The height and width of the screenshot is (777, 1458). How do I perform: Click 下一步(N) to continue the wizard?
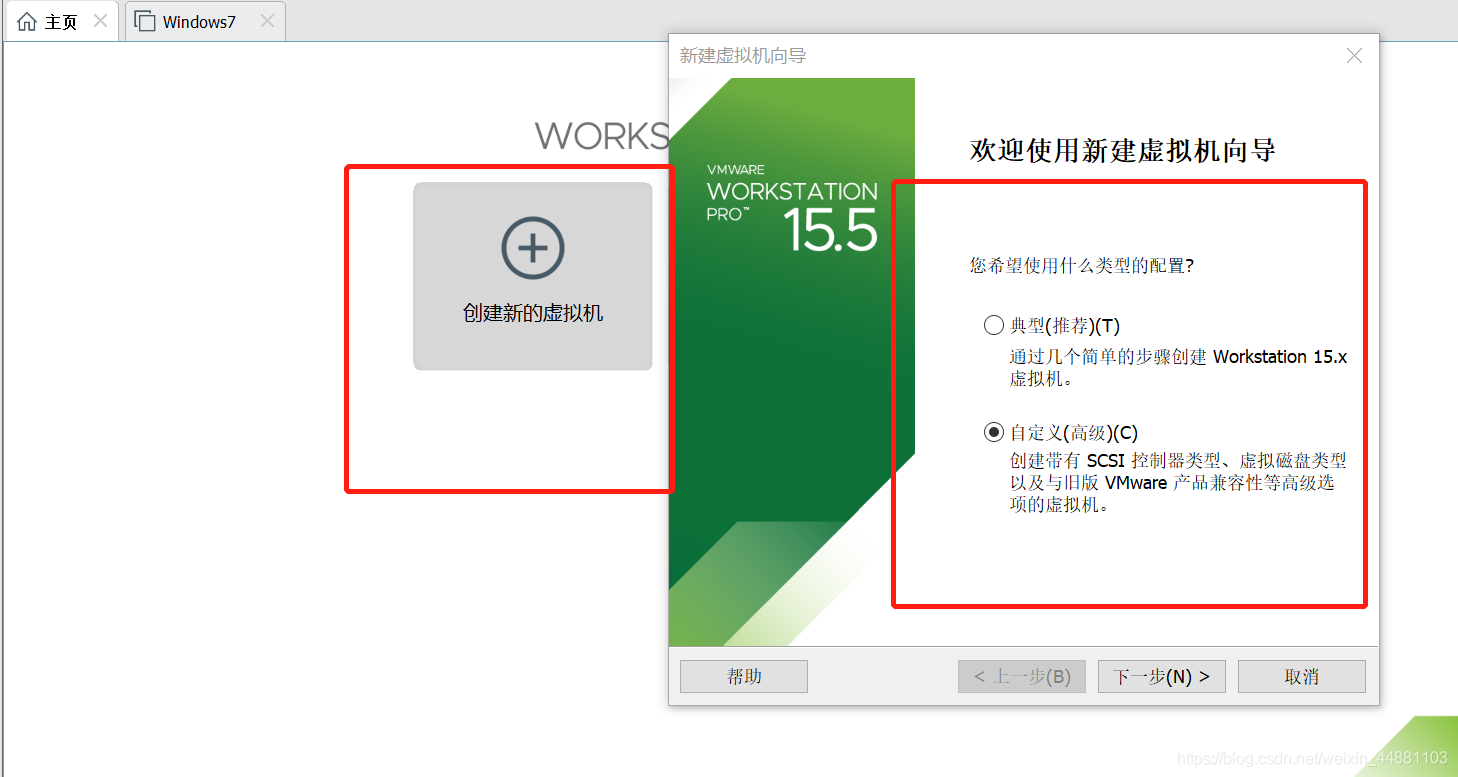coord(1161,676)
